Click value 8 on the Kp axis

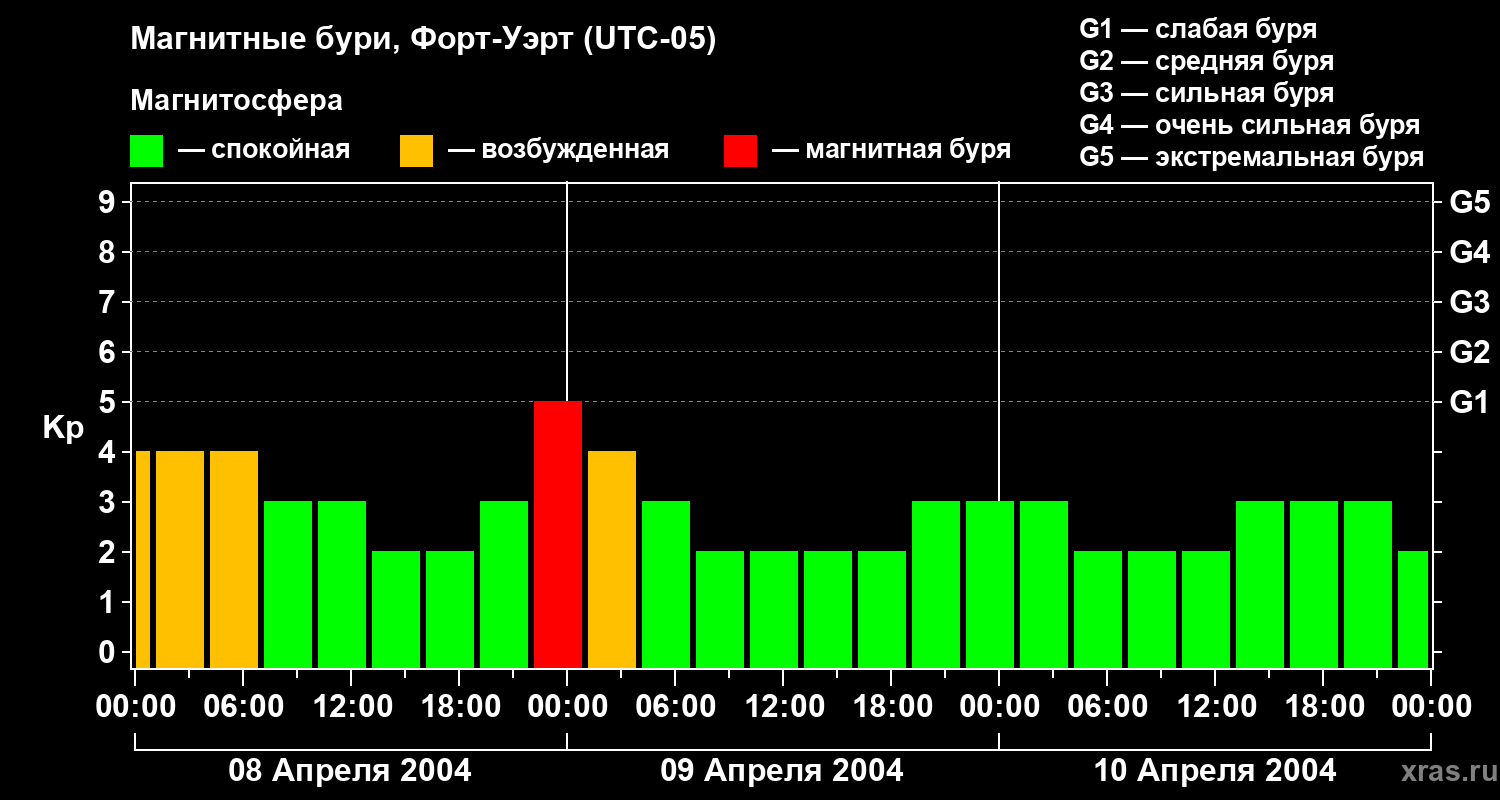tap(109, 252)
